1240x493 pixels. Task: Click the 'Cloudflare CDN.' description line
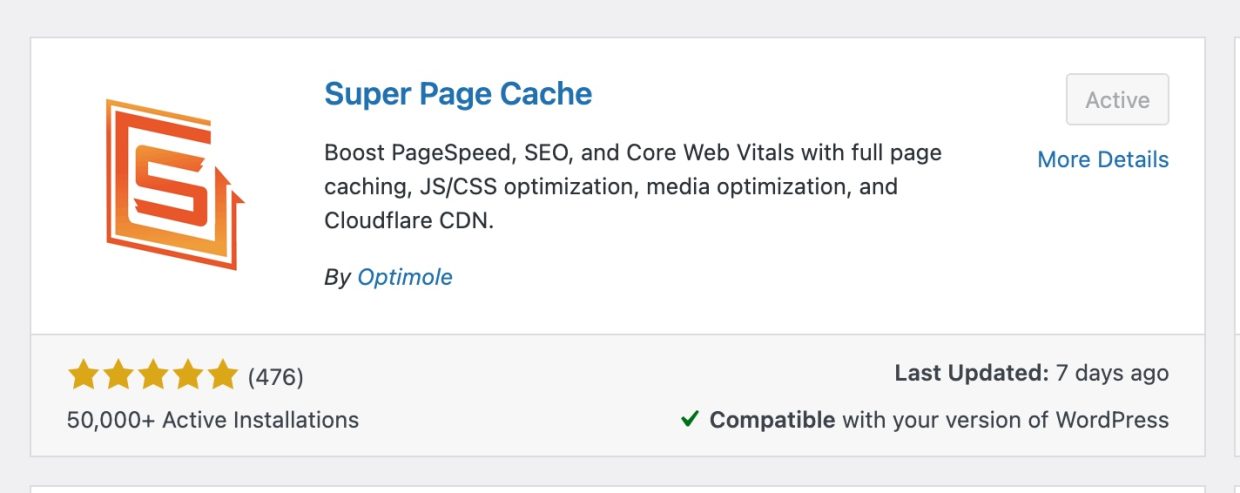tap(409, 221)
